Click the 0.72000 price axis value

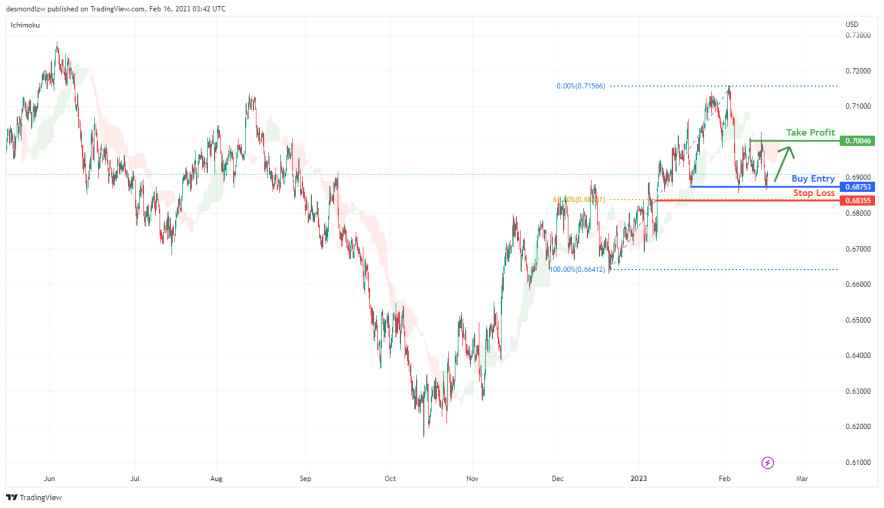[x=858, y=71]
